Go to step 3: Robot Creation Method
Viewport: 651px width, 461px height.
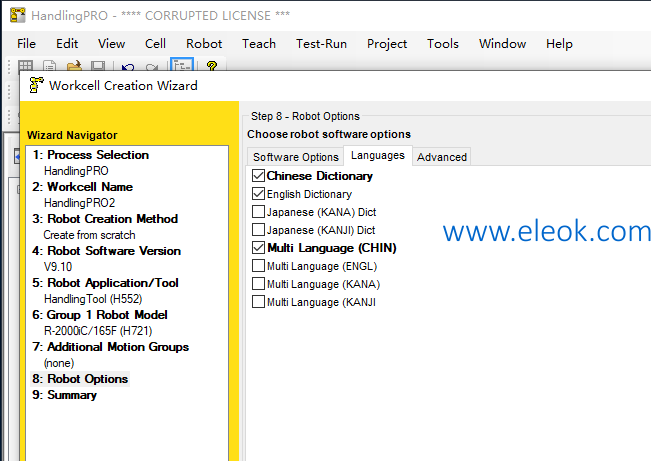click(x=105, y=218)
